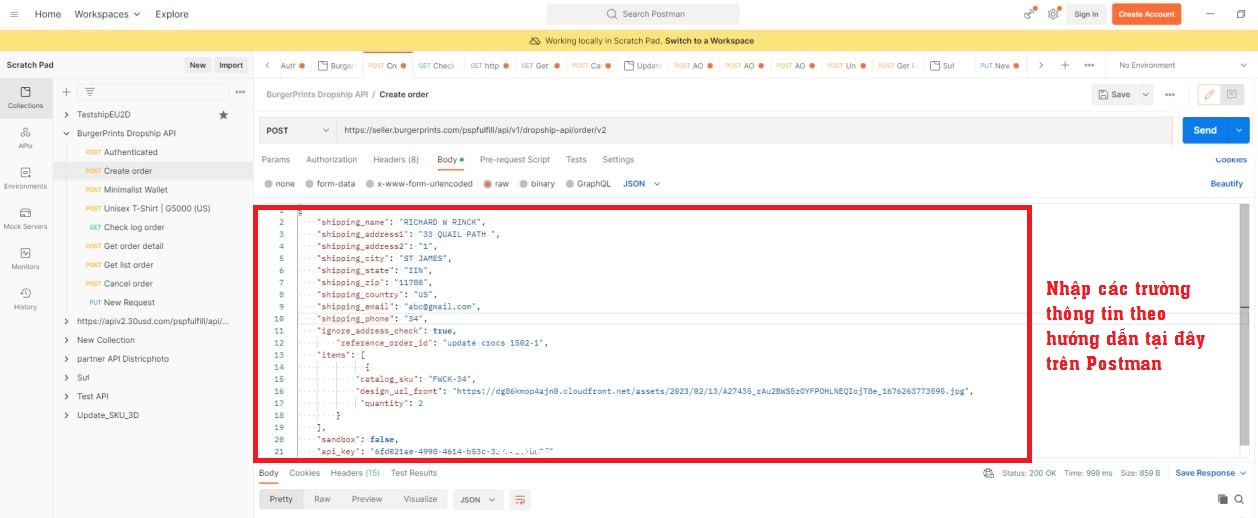Open collections panel three-dot options
Screen dimensions: 1258x518
point(240,91)
